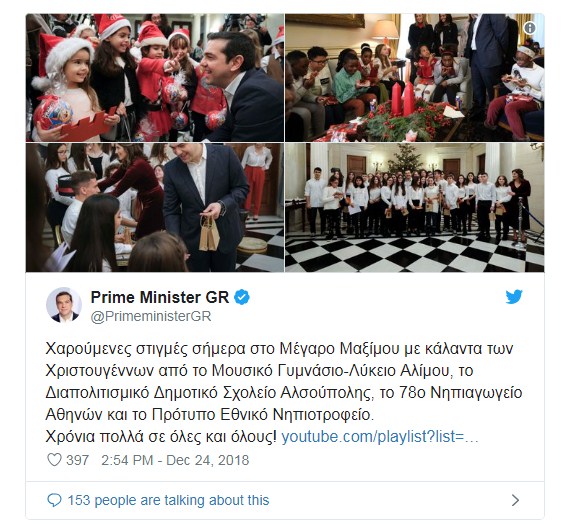Open '153 people are talking about this'
The height and width of the screenshot is (530, 565).
click(x=168, y=500)
